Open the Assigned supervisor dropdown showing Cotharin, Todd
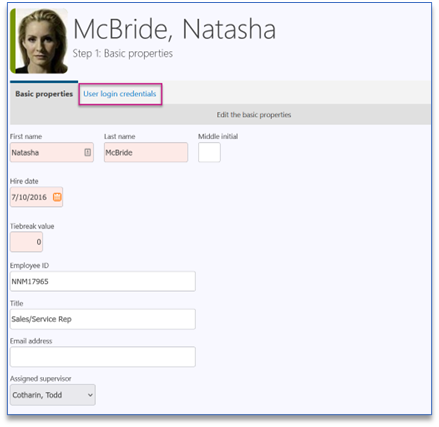This screenshot has width=439, height=427. pyautogui.click(x=53, y=395)
